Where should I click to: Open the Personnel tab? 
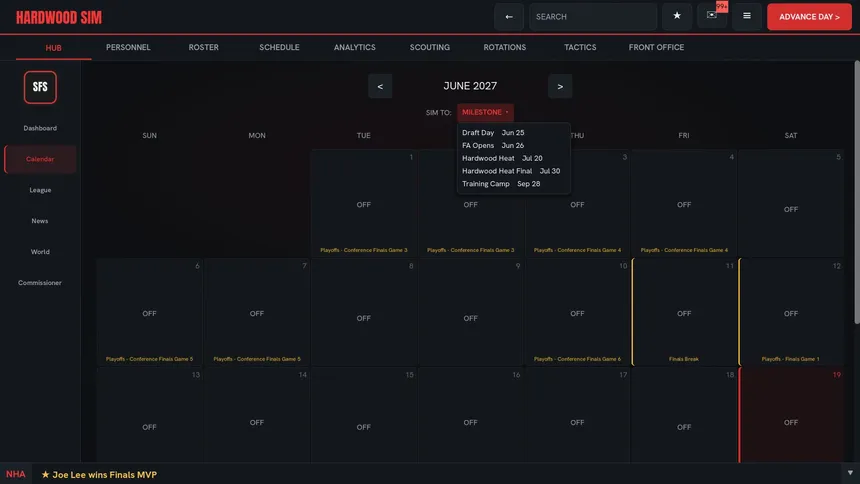(x=128, y=47)
